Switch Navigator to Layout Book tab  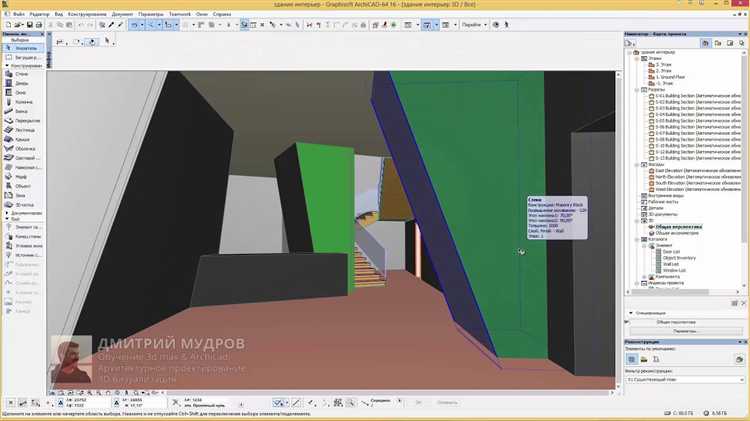point(730,44)
